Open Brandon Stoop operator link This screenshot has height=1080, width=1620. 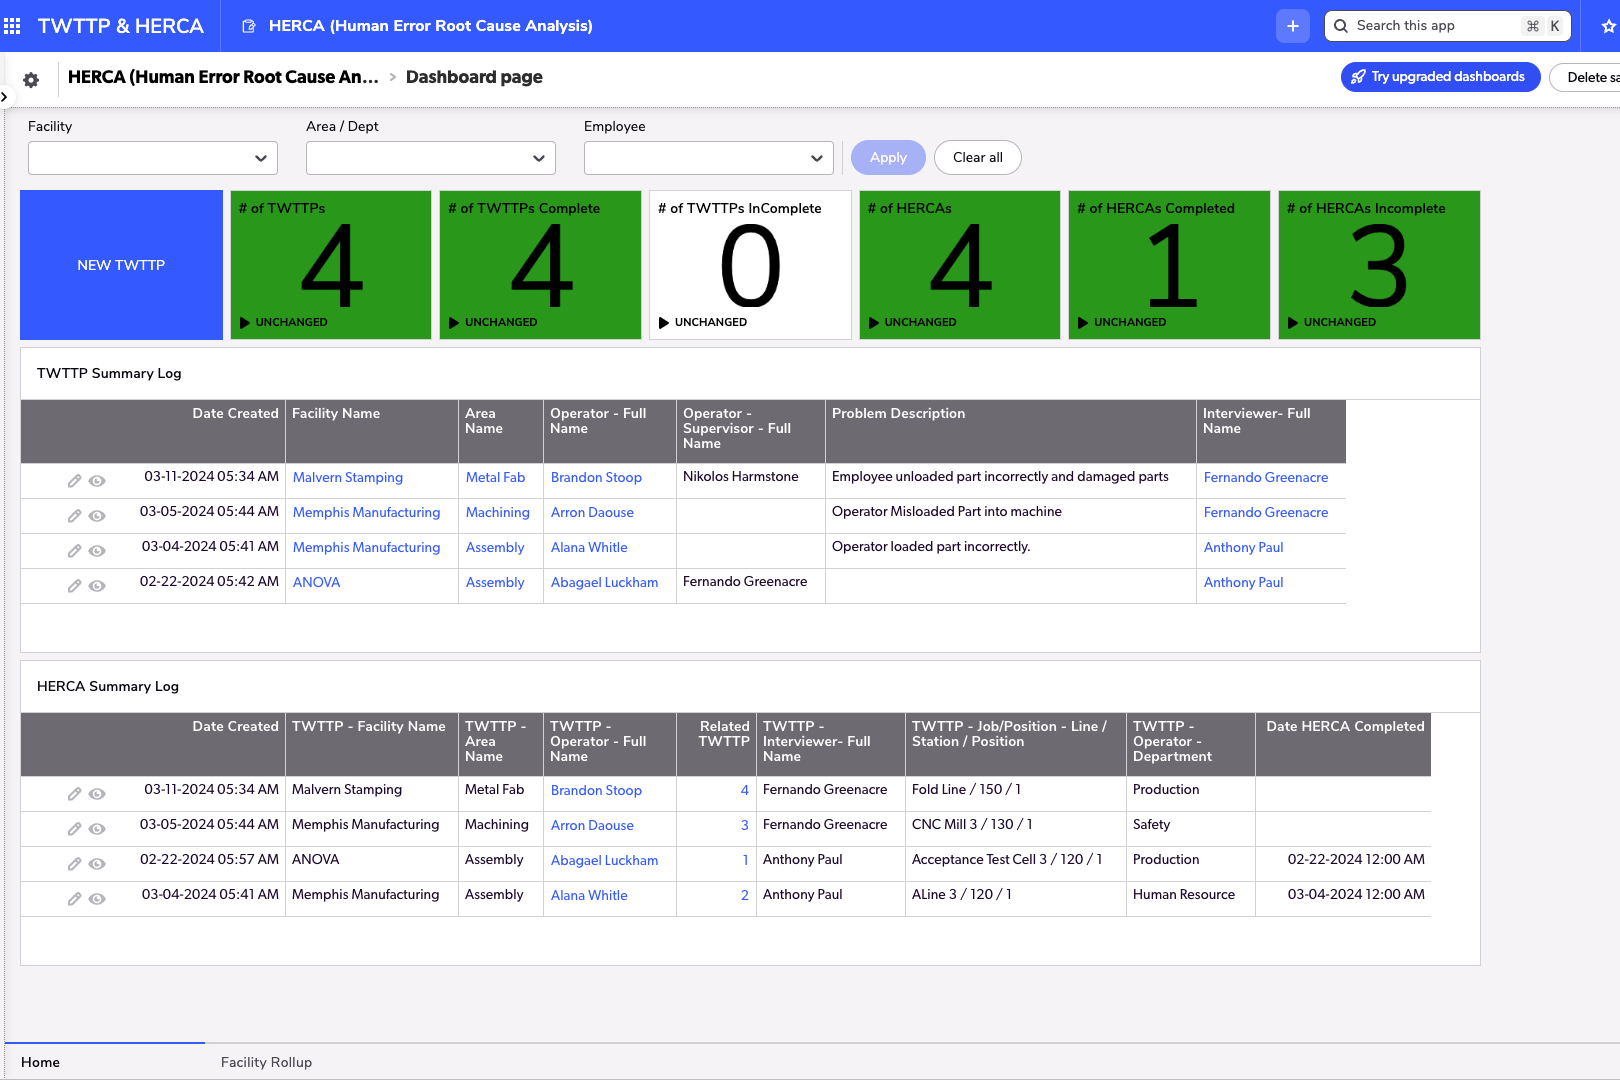click(x=596, y=477)
